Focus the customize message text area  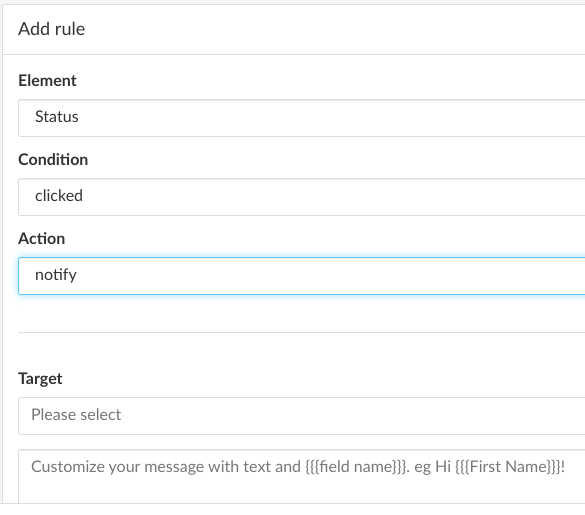(x=301, y=476)
